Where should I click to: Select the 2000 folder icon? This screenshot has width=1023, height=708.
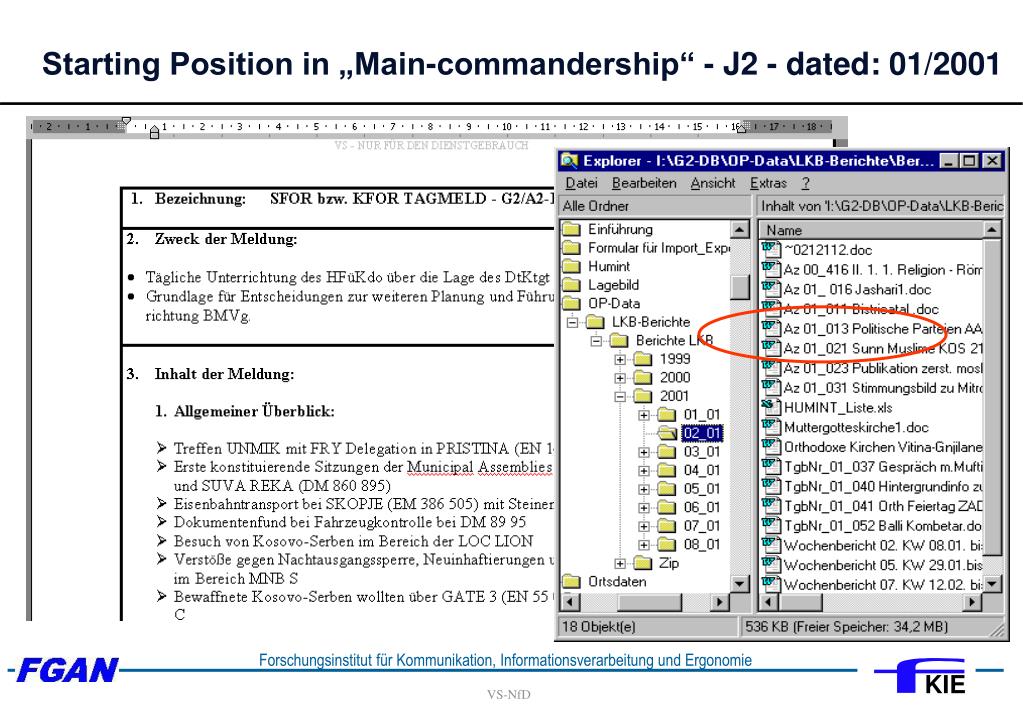point(643,377)
